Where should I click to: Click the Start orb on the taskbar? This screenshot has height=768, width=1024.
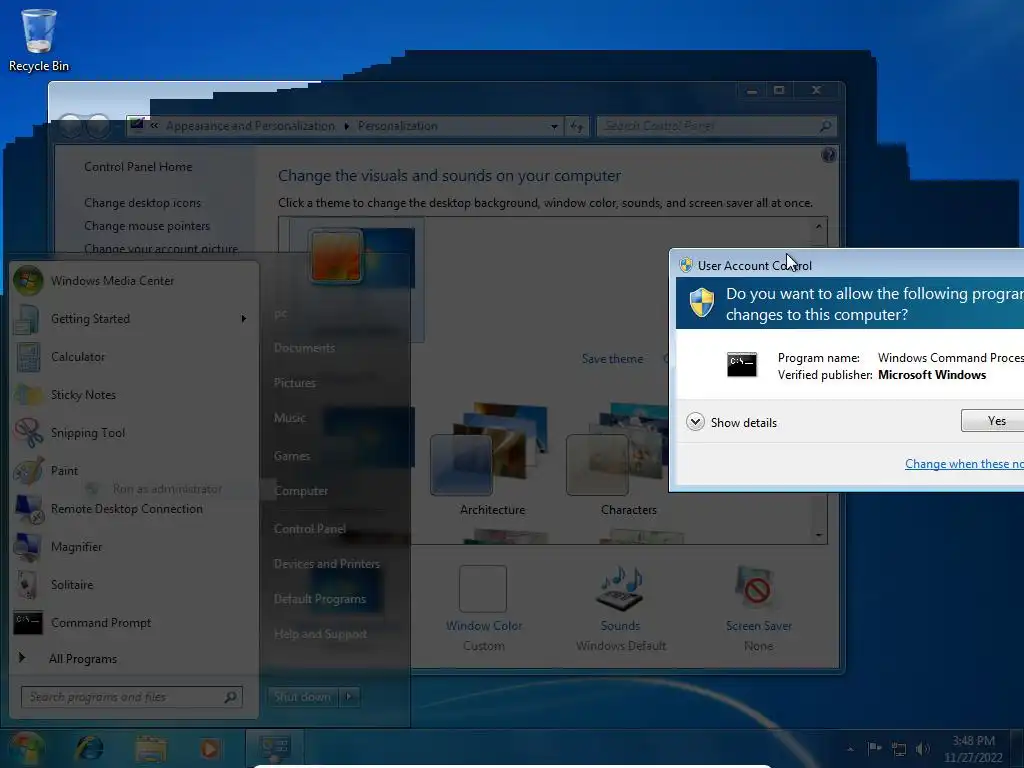(27, 748)
